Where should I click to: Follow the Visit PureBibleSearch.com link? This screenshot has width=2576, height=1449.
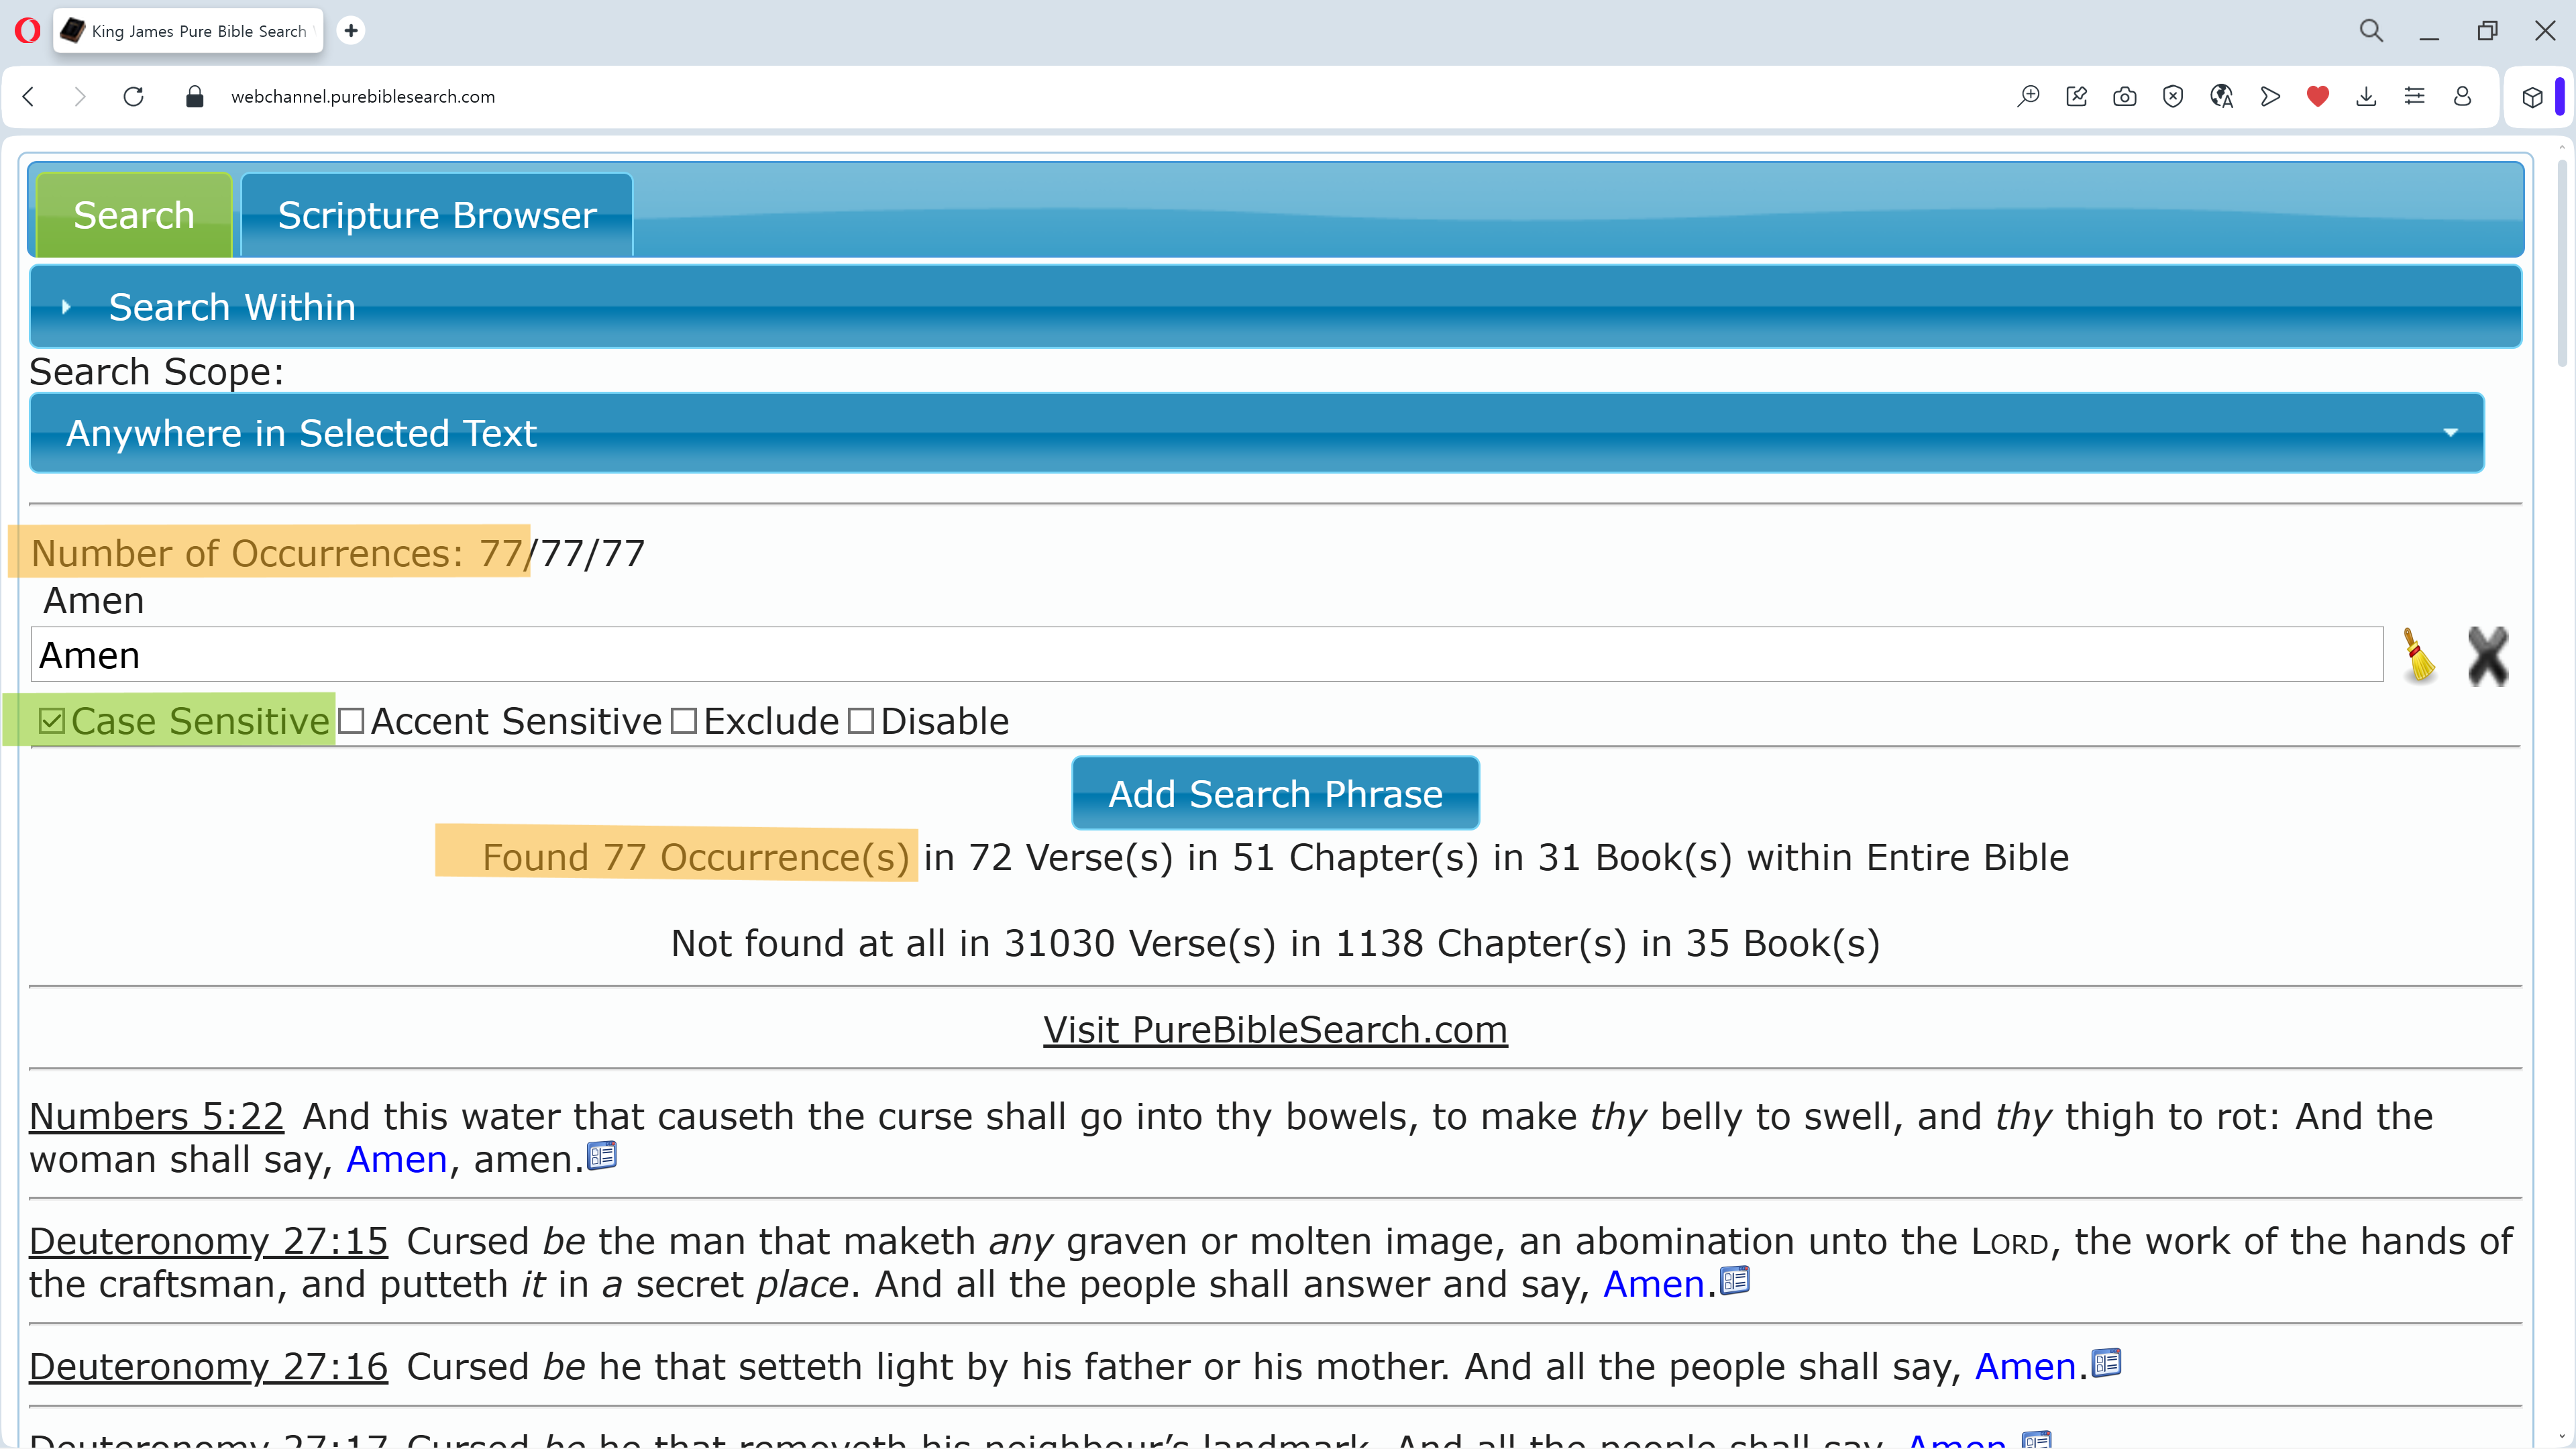[1275, 1030]
